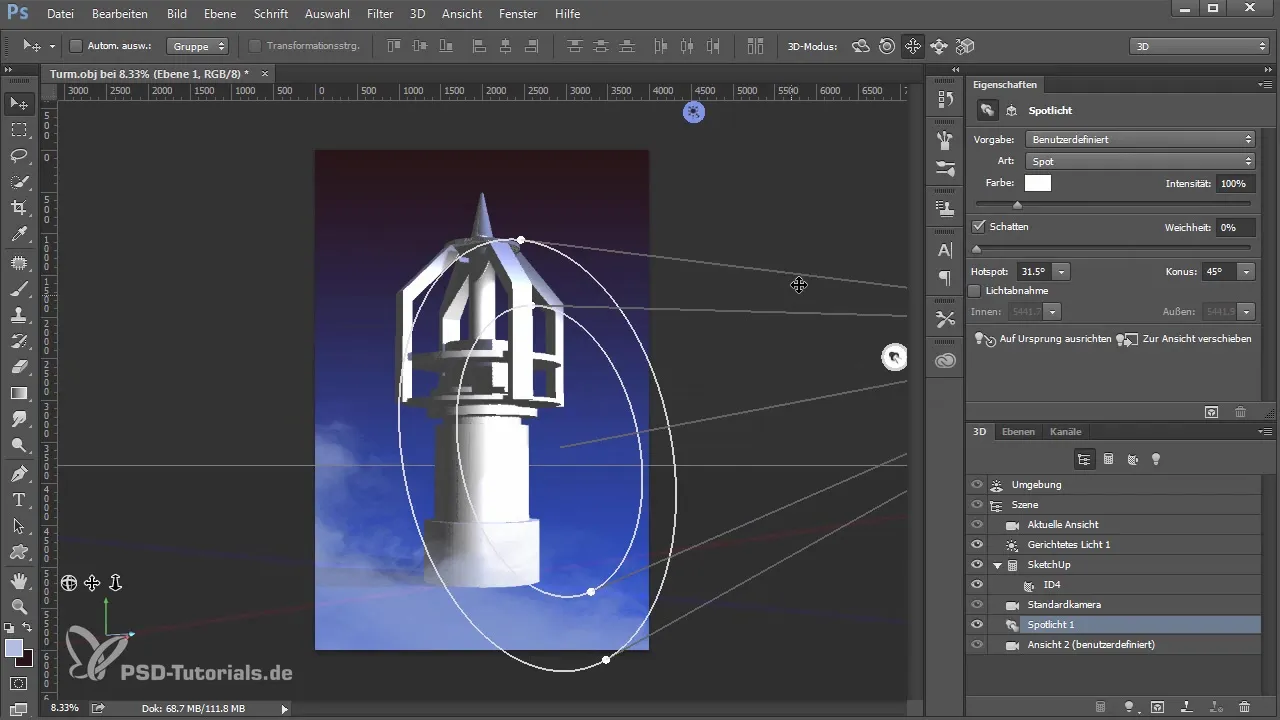The height and width of the screenshot is (720, 1280).
Task: Select the Move tool in toolbox
Action: [19, 103]
